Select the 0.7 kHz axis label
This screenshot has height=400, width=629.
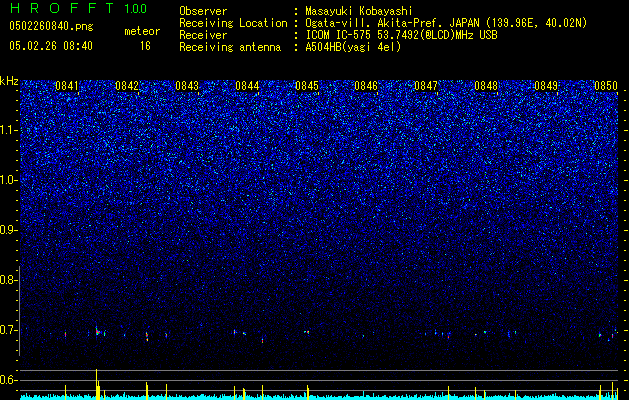(x=8, y=330)
